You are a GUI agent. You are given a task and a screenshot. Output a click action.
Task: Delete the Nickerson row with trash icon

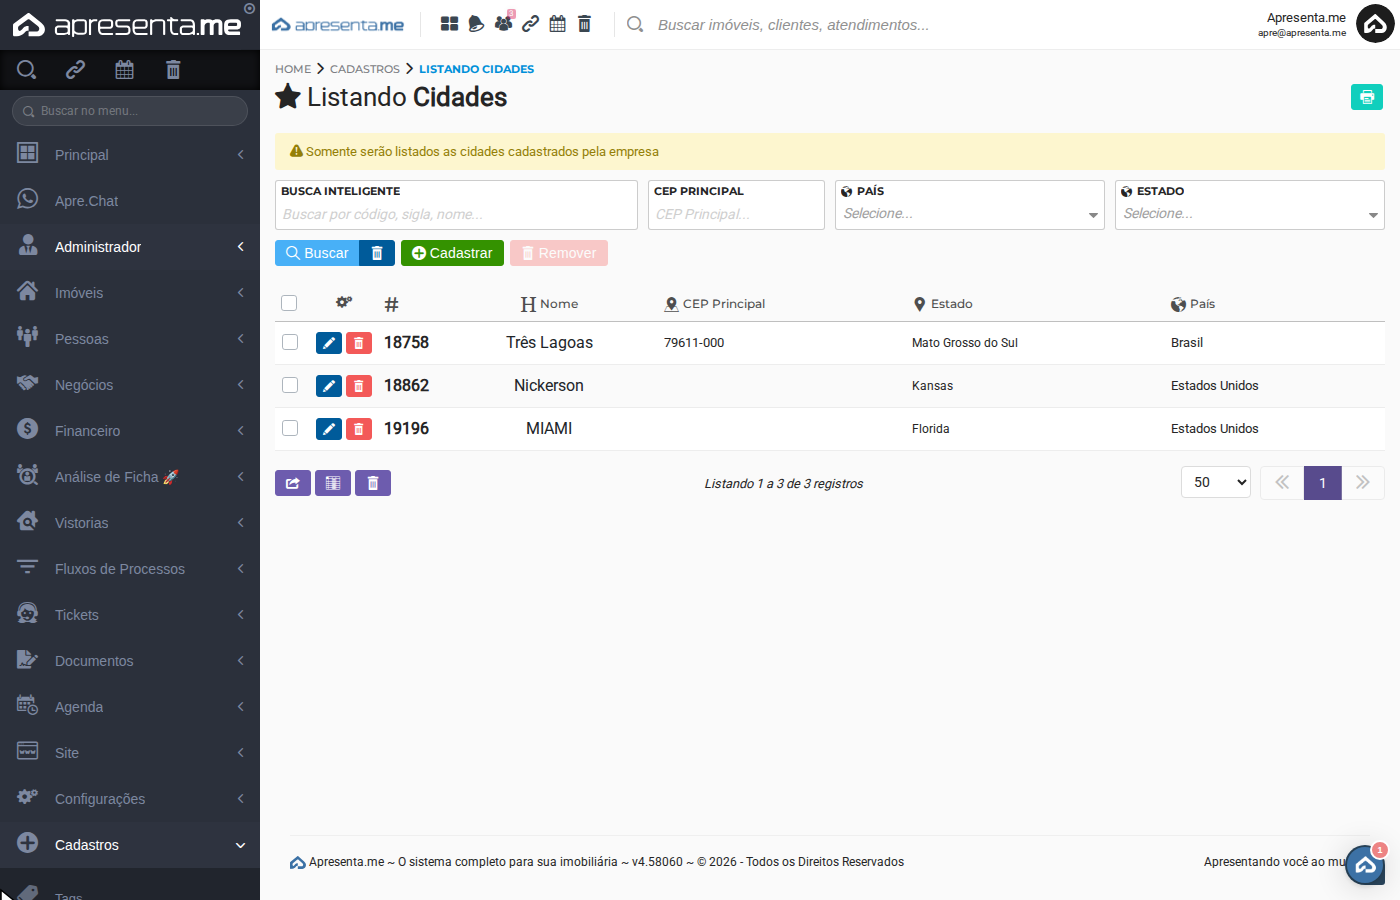pos(359,386)
